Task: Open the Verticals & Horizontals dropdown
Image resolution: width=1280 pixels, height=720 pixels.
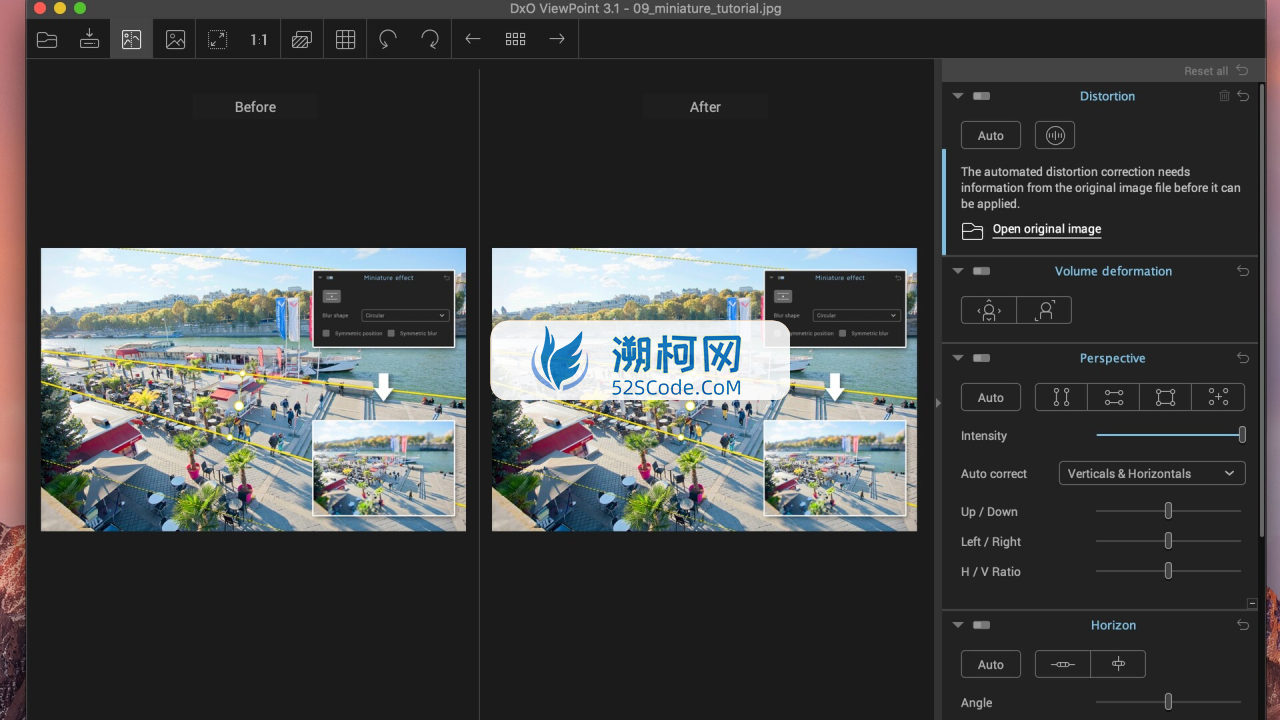Action: pyautogui.click(x=1152, y=473)
